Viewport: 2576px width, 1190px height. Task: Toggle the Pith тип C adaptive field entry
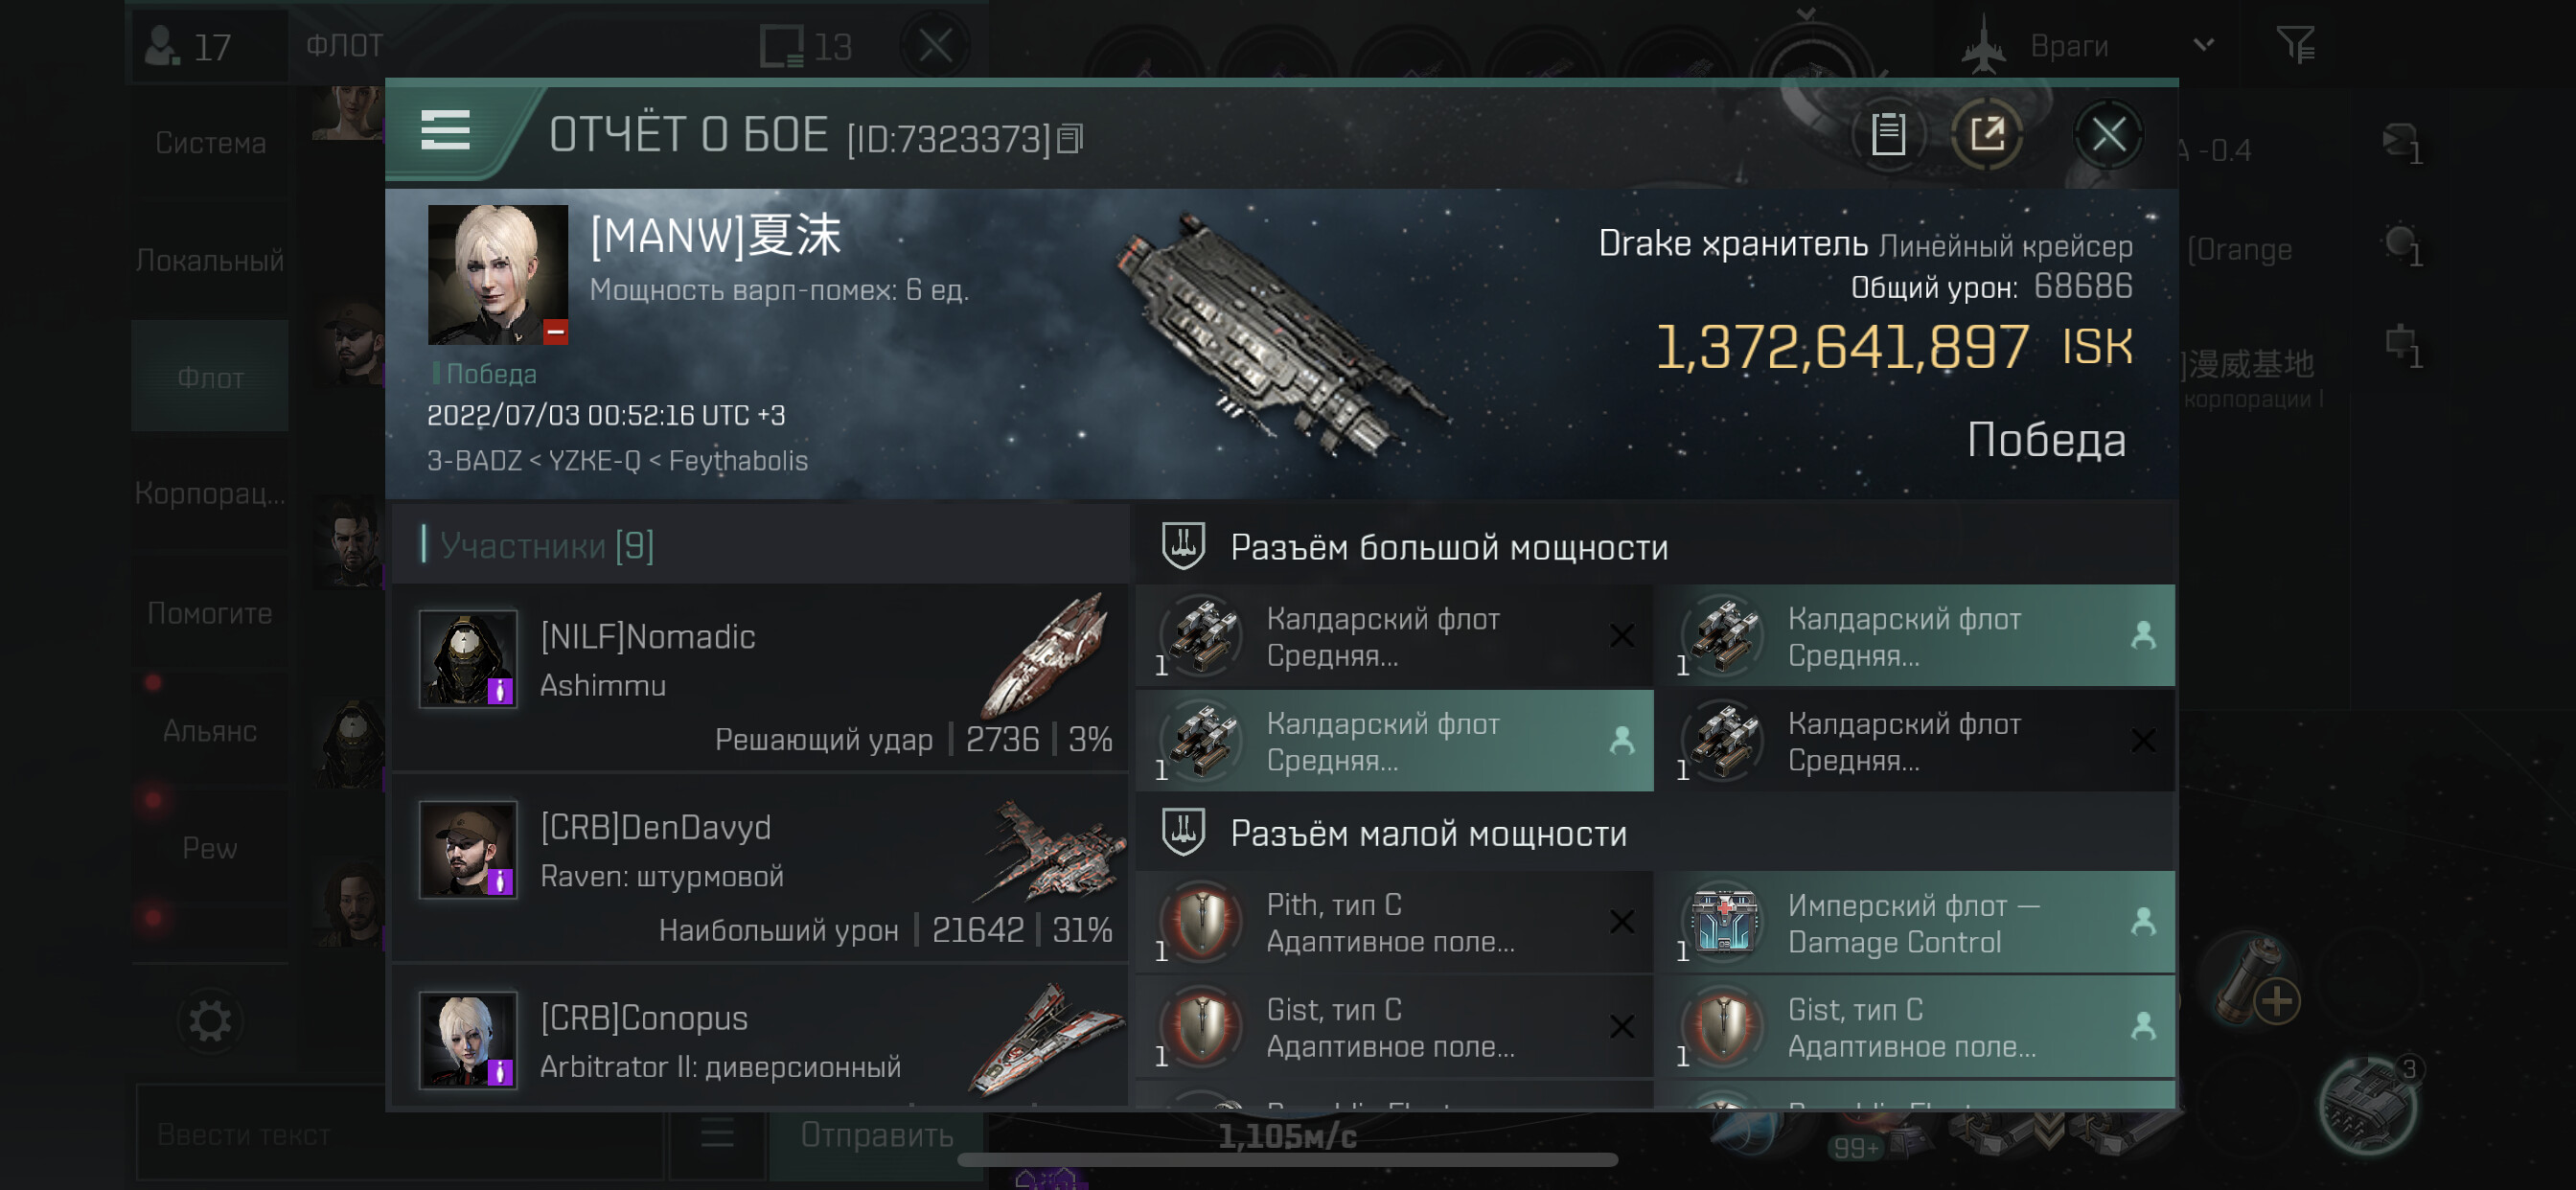click(x=1394, y=922)
